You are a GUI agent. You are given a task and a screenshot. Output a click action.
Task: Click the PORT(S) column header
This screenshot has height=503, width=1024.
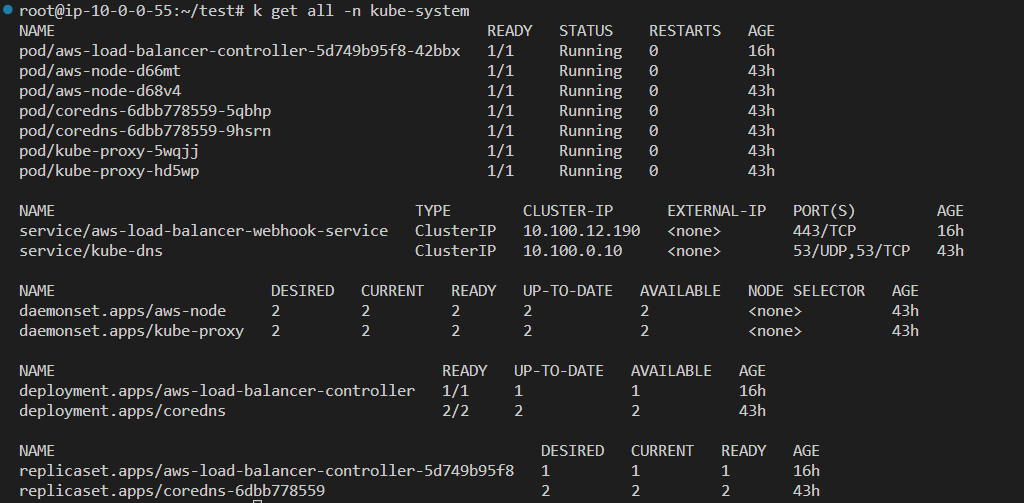point(824,211)
